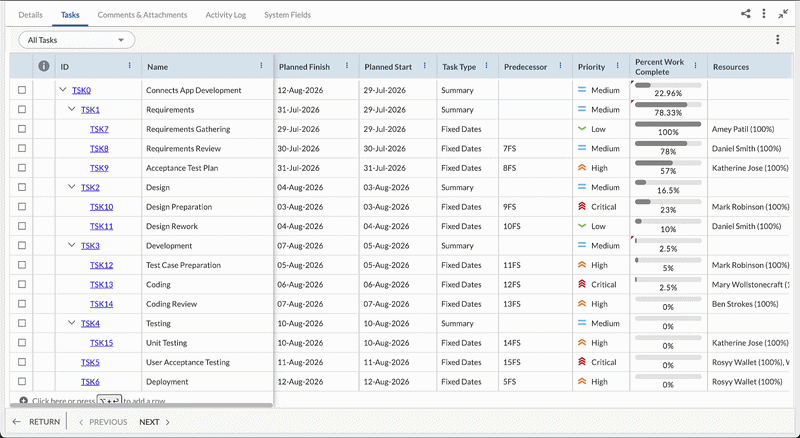Open Task Type column menu
The height and width of the screenshot is (438, 800).
click(x=486, y=65)
